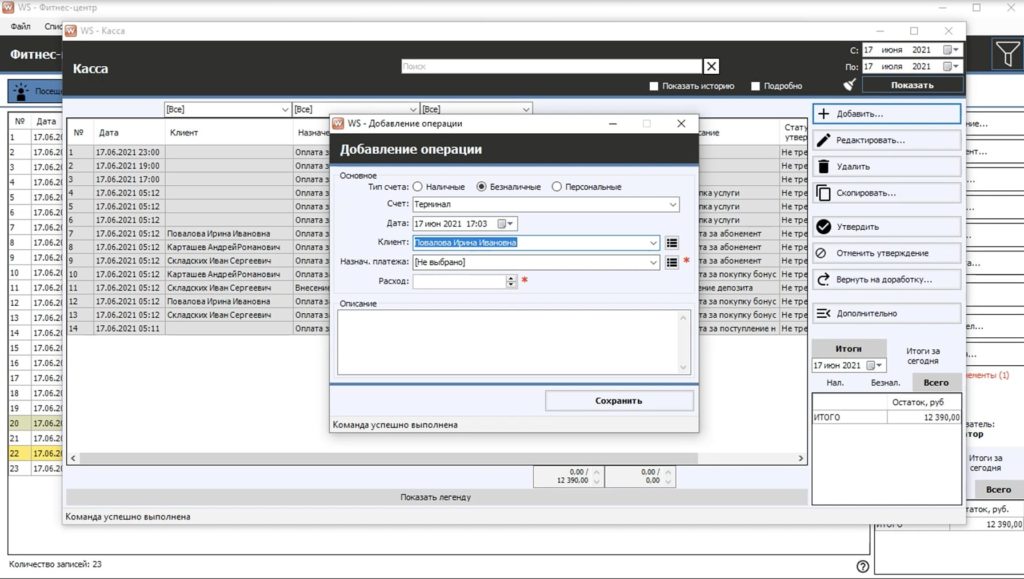Viewport: 1024px width, 579px height.
Task: Select the Итоги за сегодня tab in Касса
Action: (923, 356)
